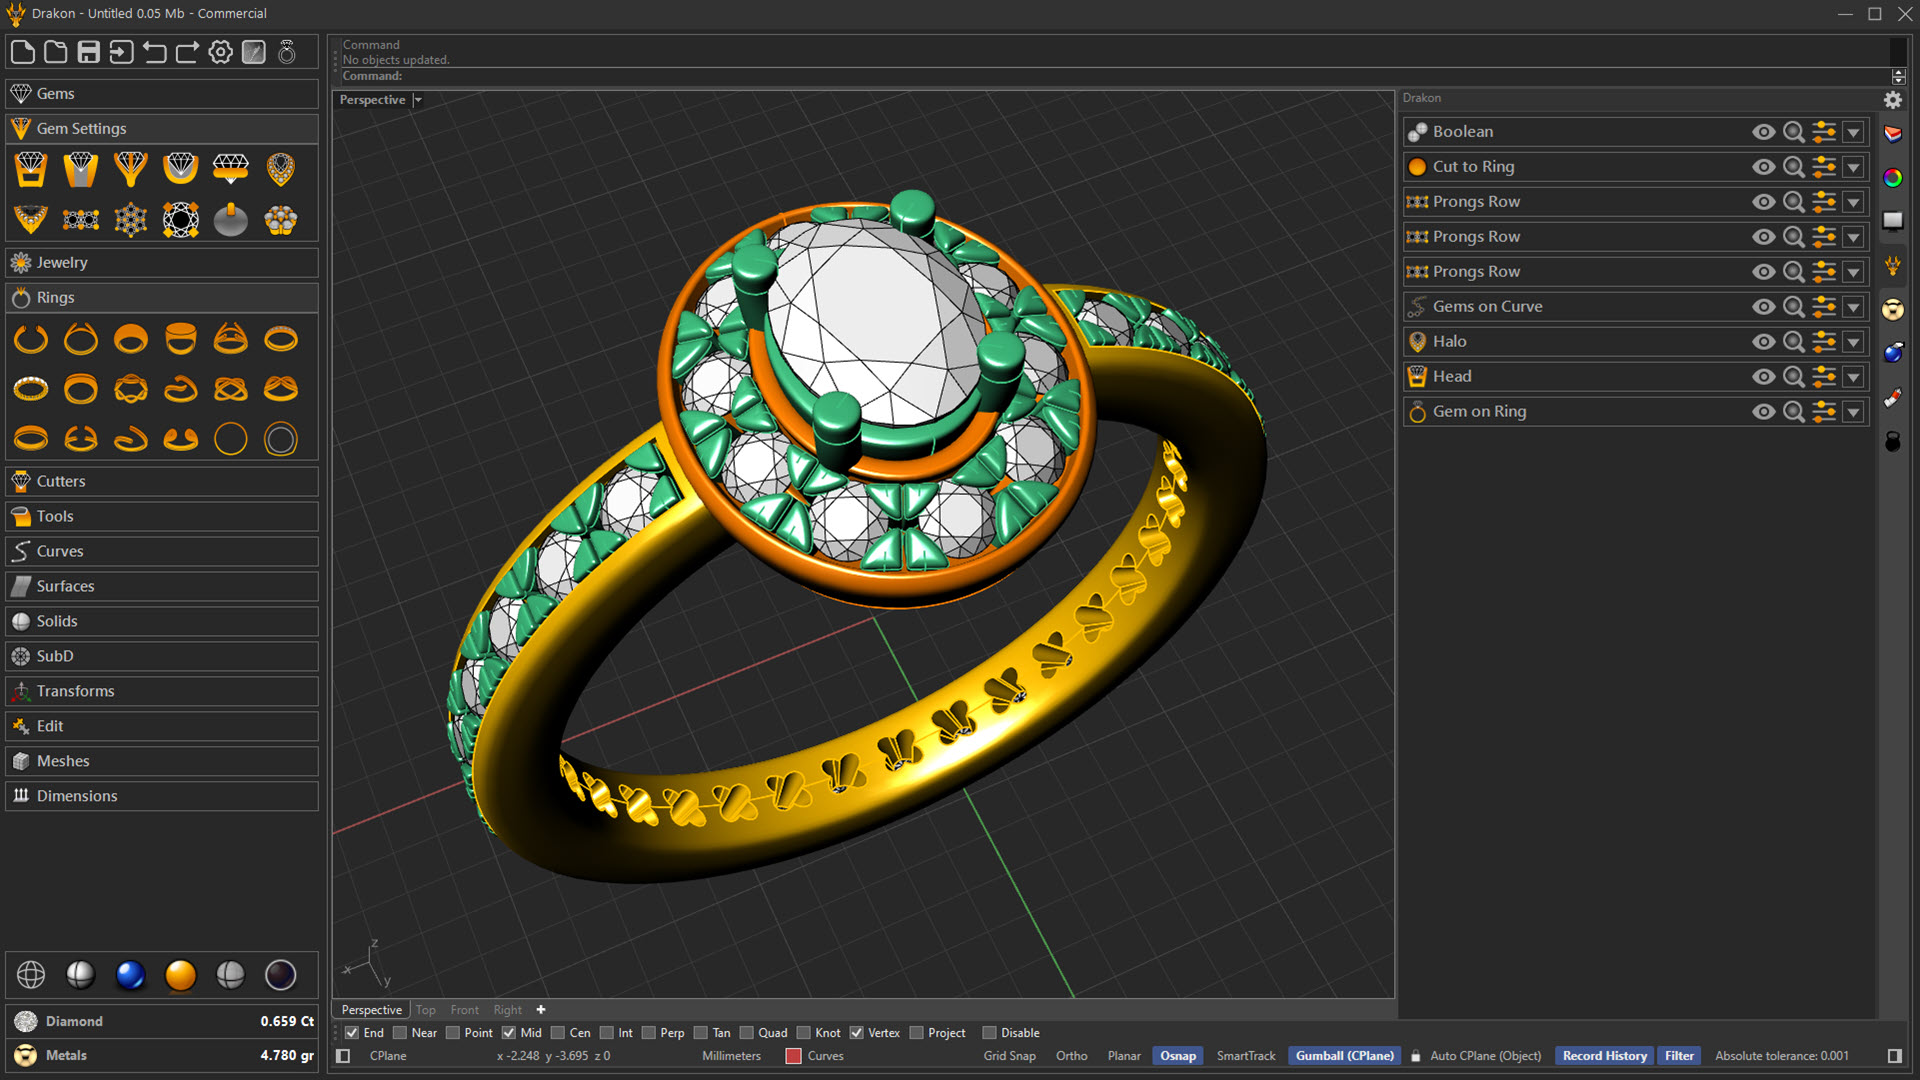
Task: Open the color wheel panel icon
Action: [x=1893, y=178]
